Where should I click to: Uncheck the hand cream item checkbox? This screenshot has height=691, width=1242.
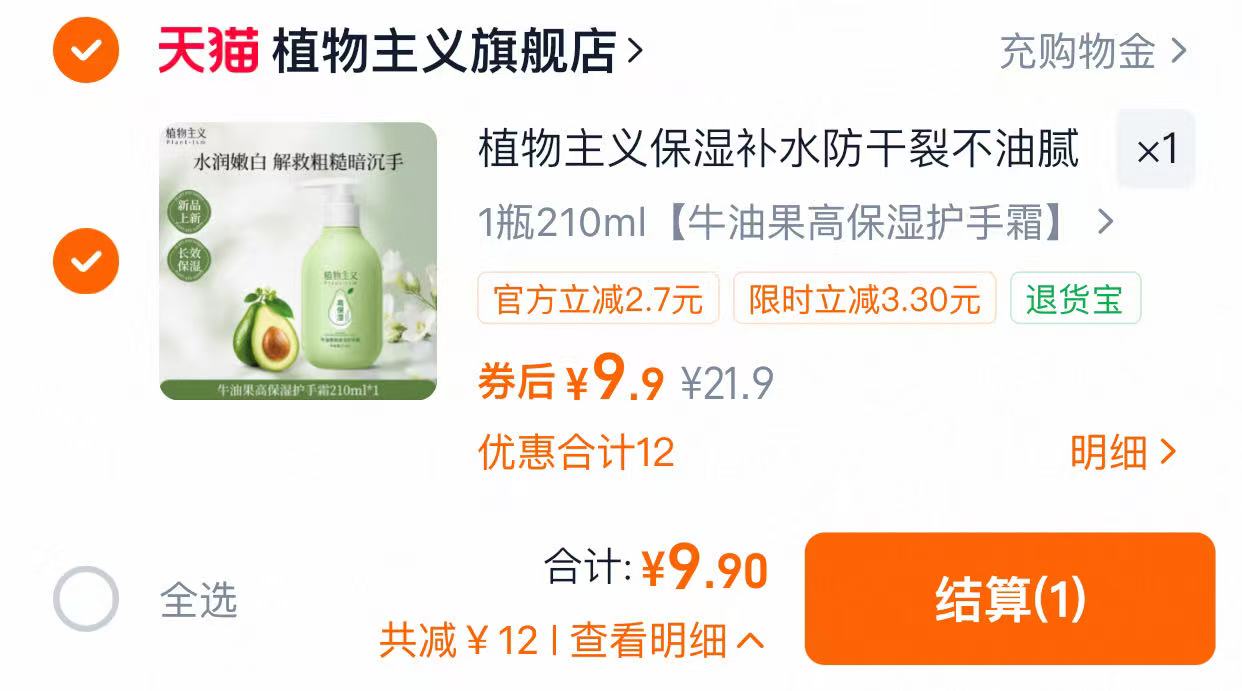click(86, 261)
